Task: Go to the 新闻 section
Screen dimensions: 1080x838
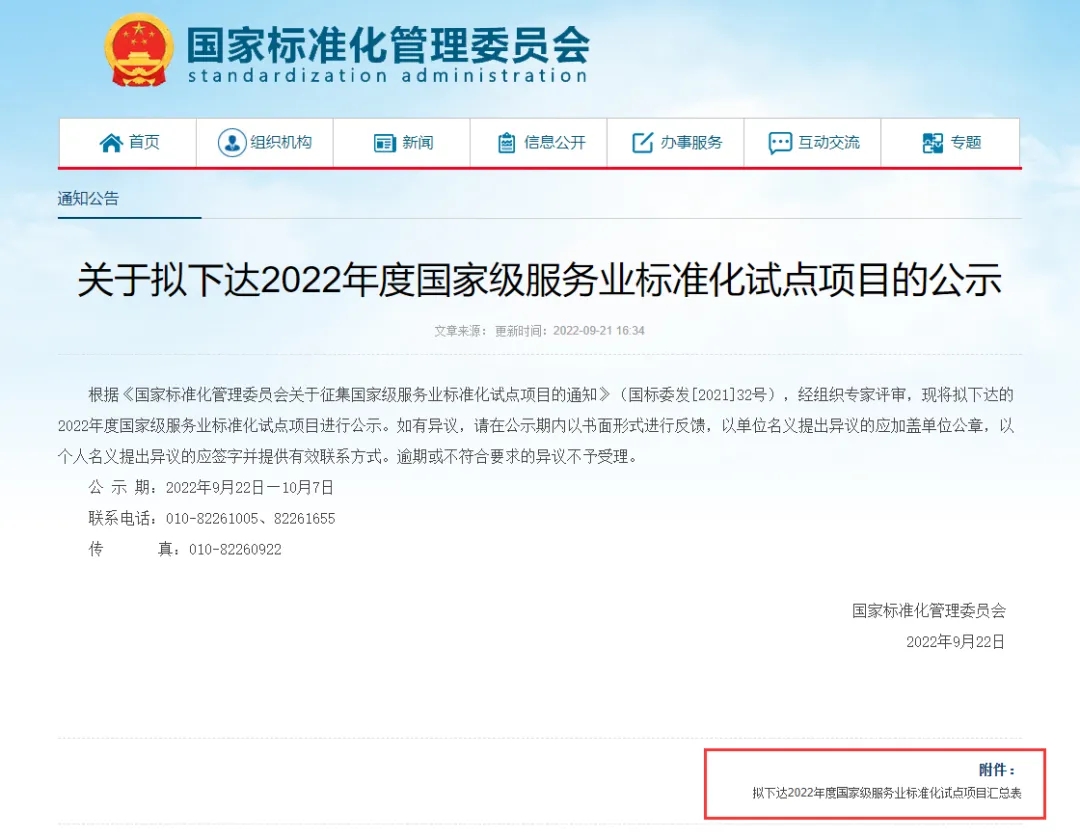Action: [x=402, y=143]
